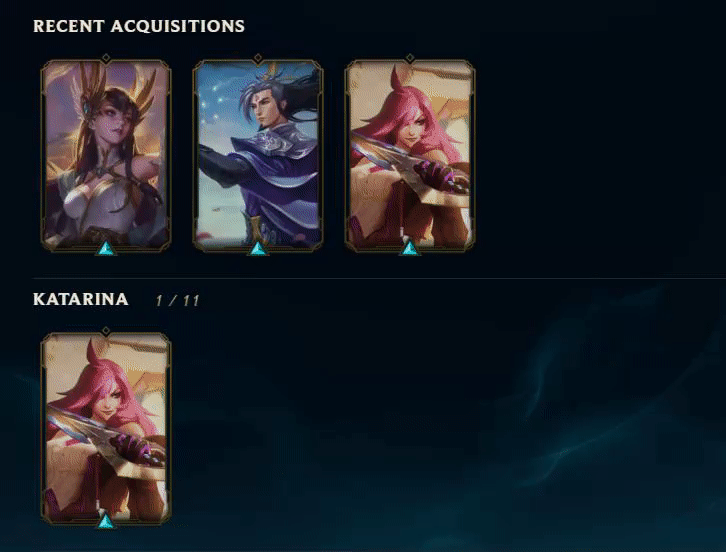
Task: Click diamond ornament atop the golden-headdress woman card
Action: (106, 58)
